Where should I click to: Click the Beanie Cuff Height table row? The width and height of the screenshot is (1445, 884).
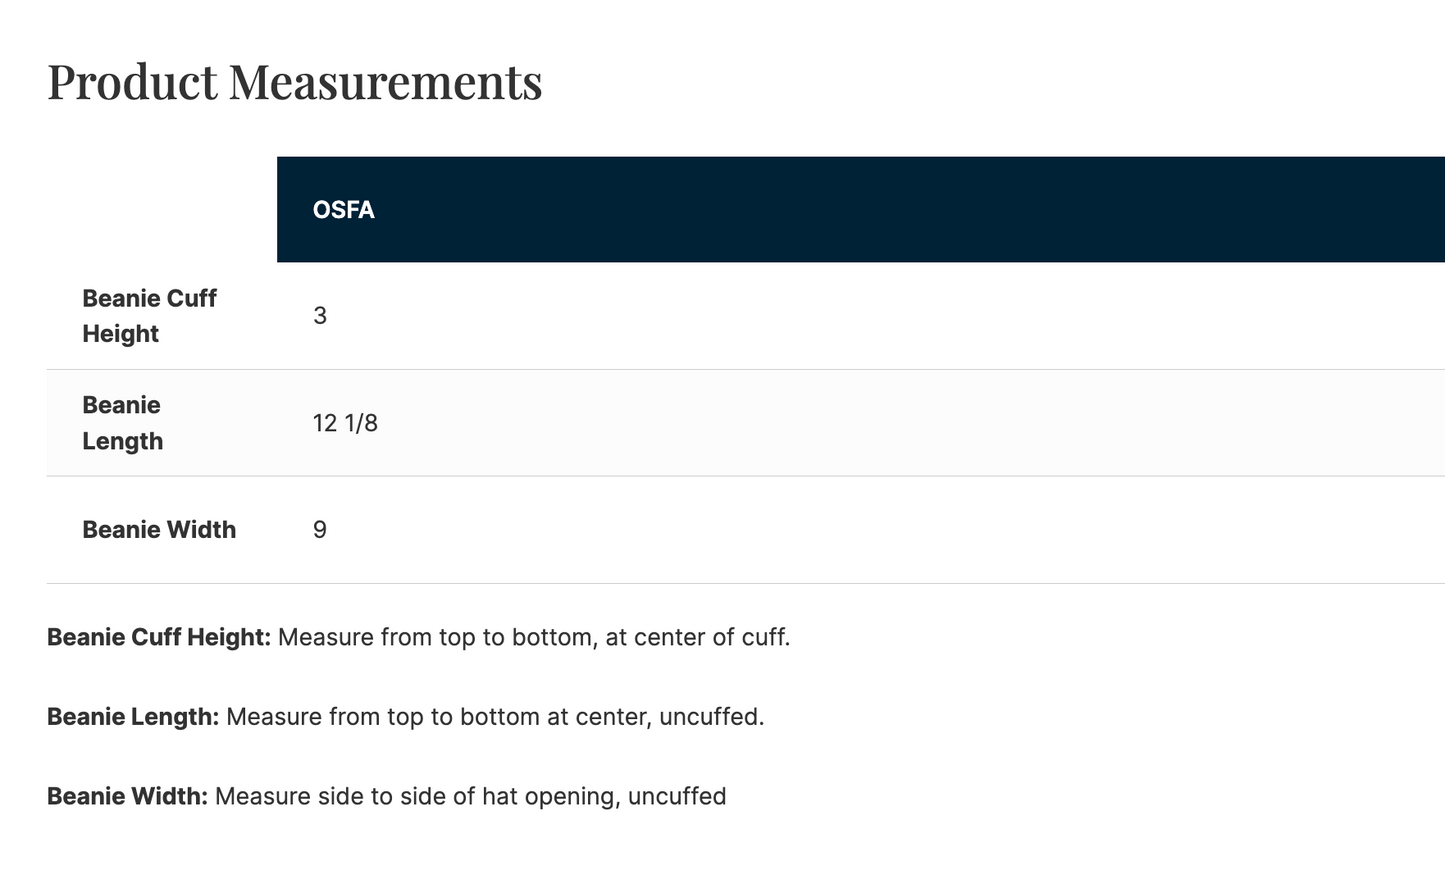746,316
